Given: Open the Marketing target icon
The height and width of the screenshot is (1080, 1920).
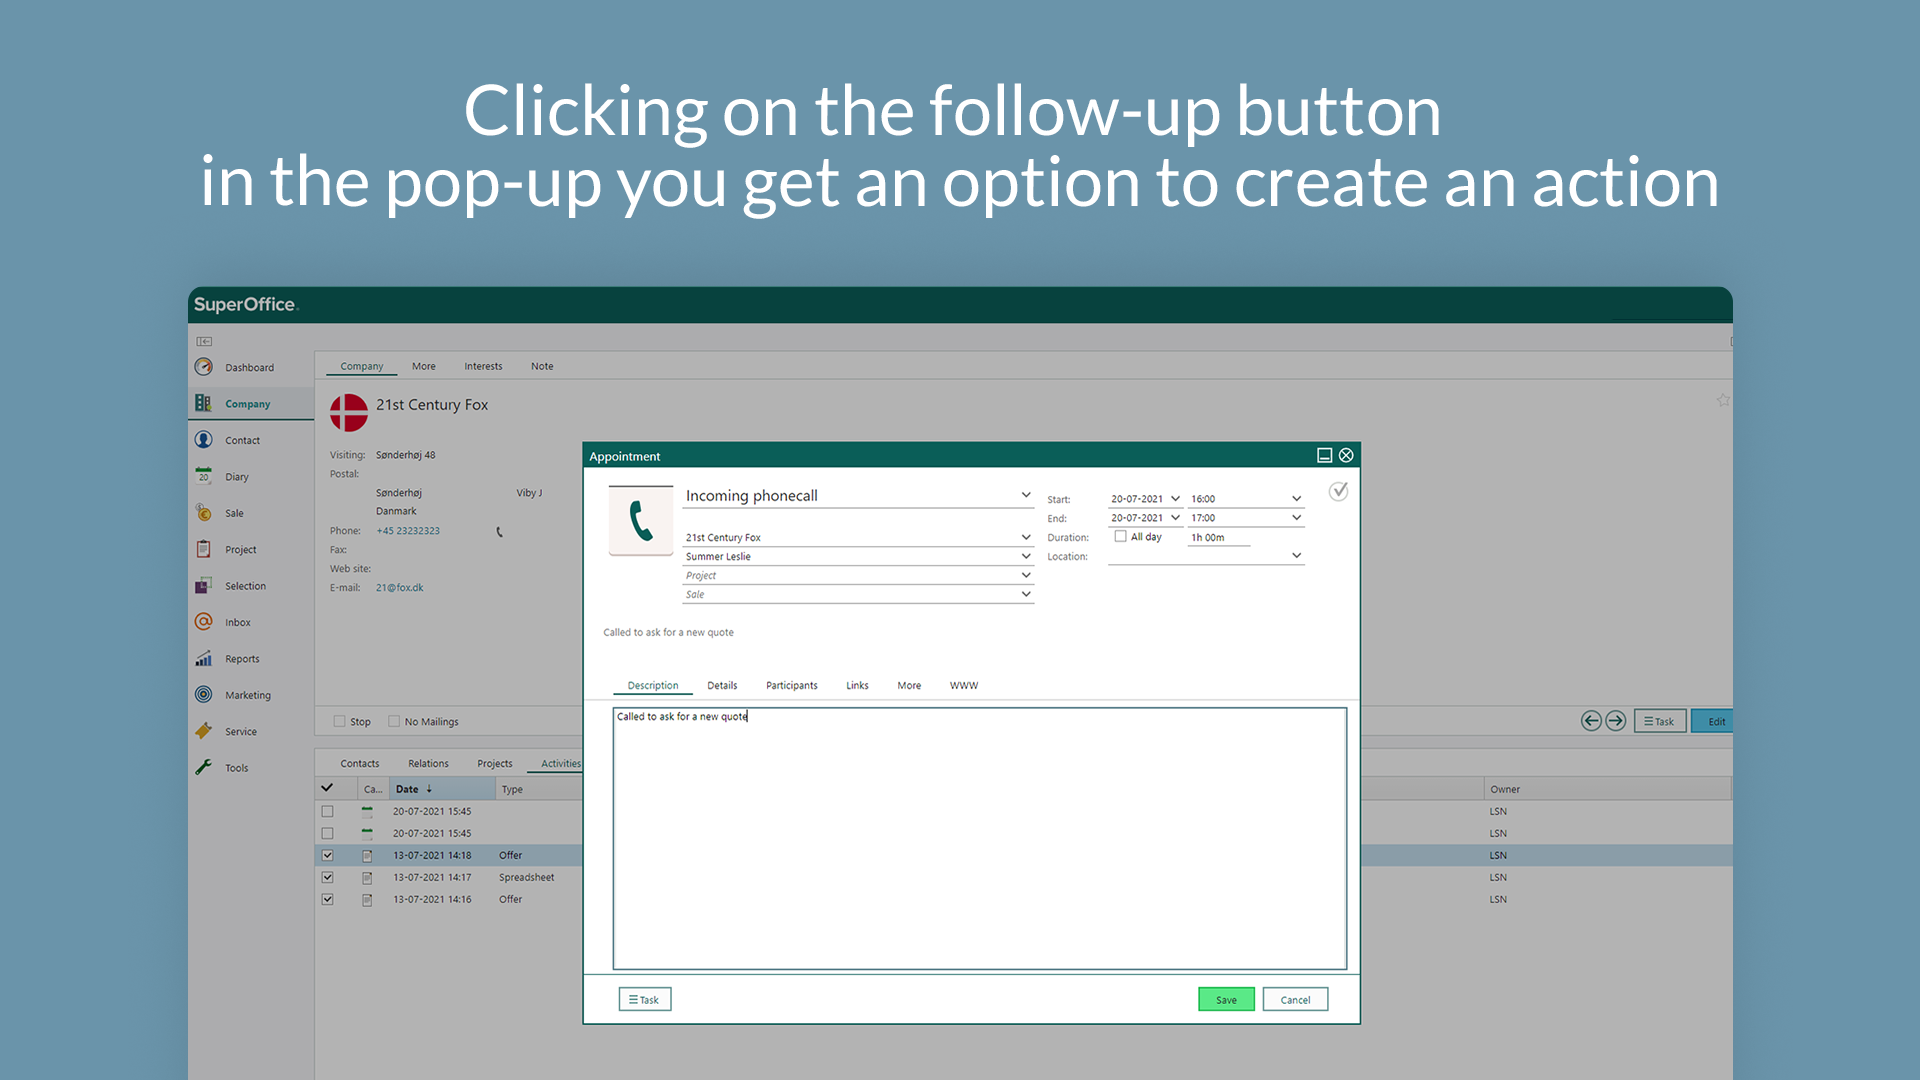Looking at the screenshot, I should click(x=204, y=695).
